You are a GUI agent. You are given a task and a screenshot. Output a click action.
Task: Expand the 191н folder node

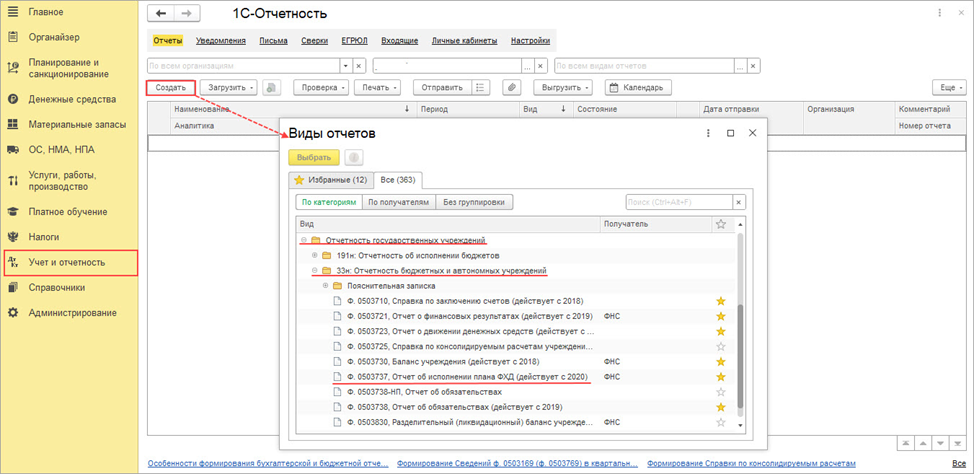[314, 255]
